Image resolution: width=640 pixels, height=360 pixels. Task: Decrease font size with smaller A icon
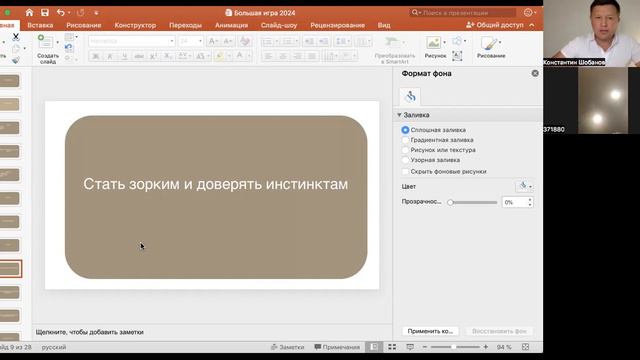coord(228,41)
